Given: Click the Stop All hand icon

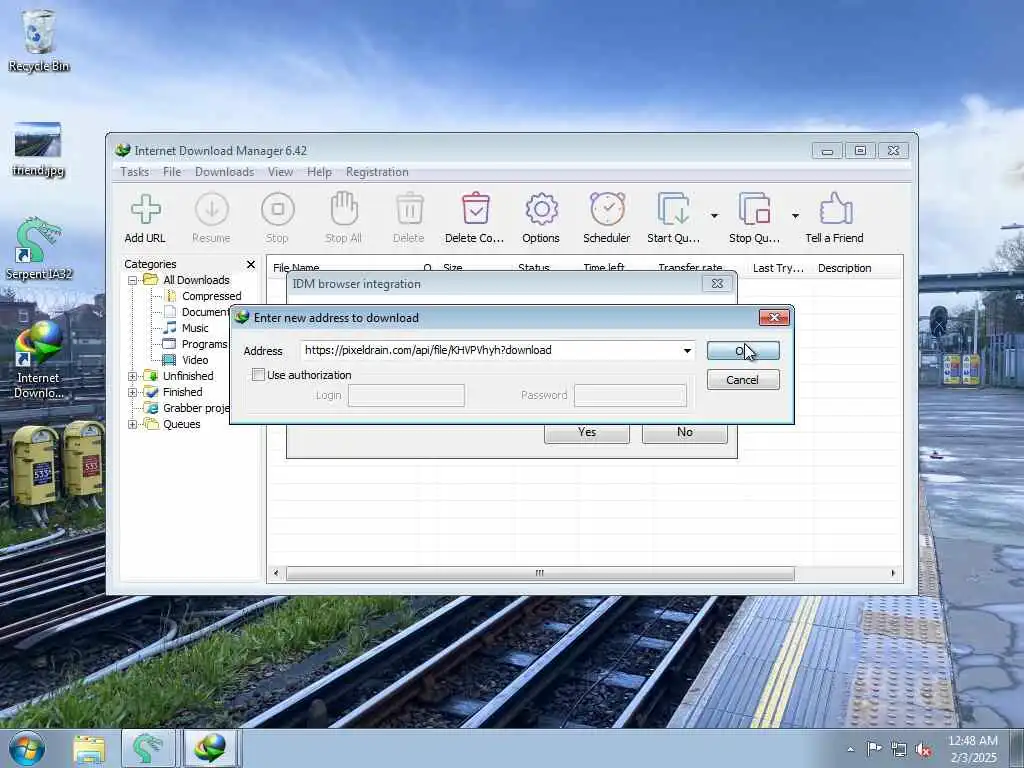Looking at the screenshot, I should tap(344, 210).
